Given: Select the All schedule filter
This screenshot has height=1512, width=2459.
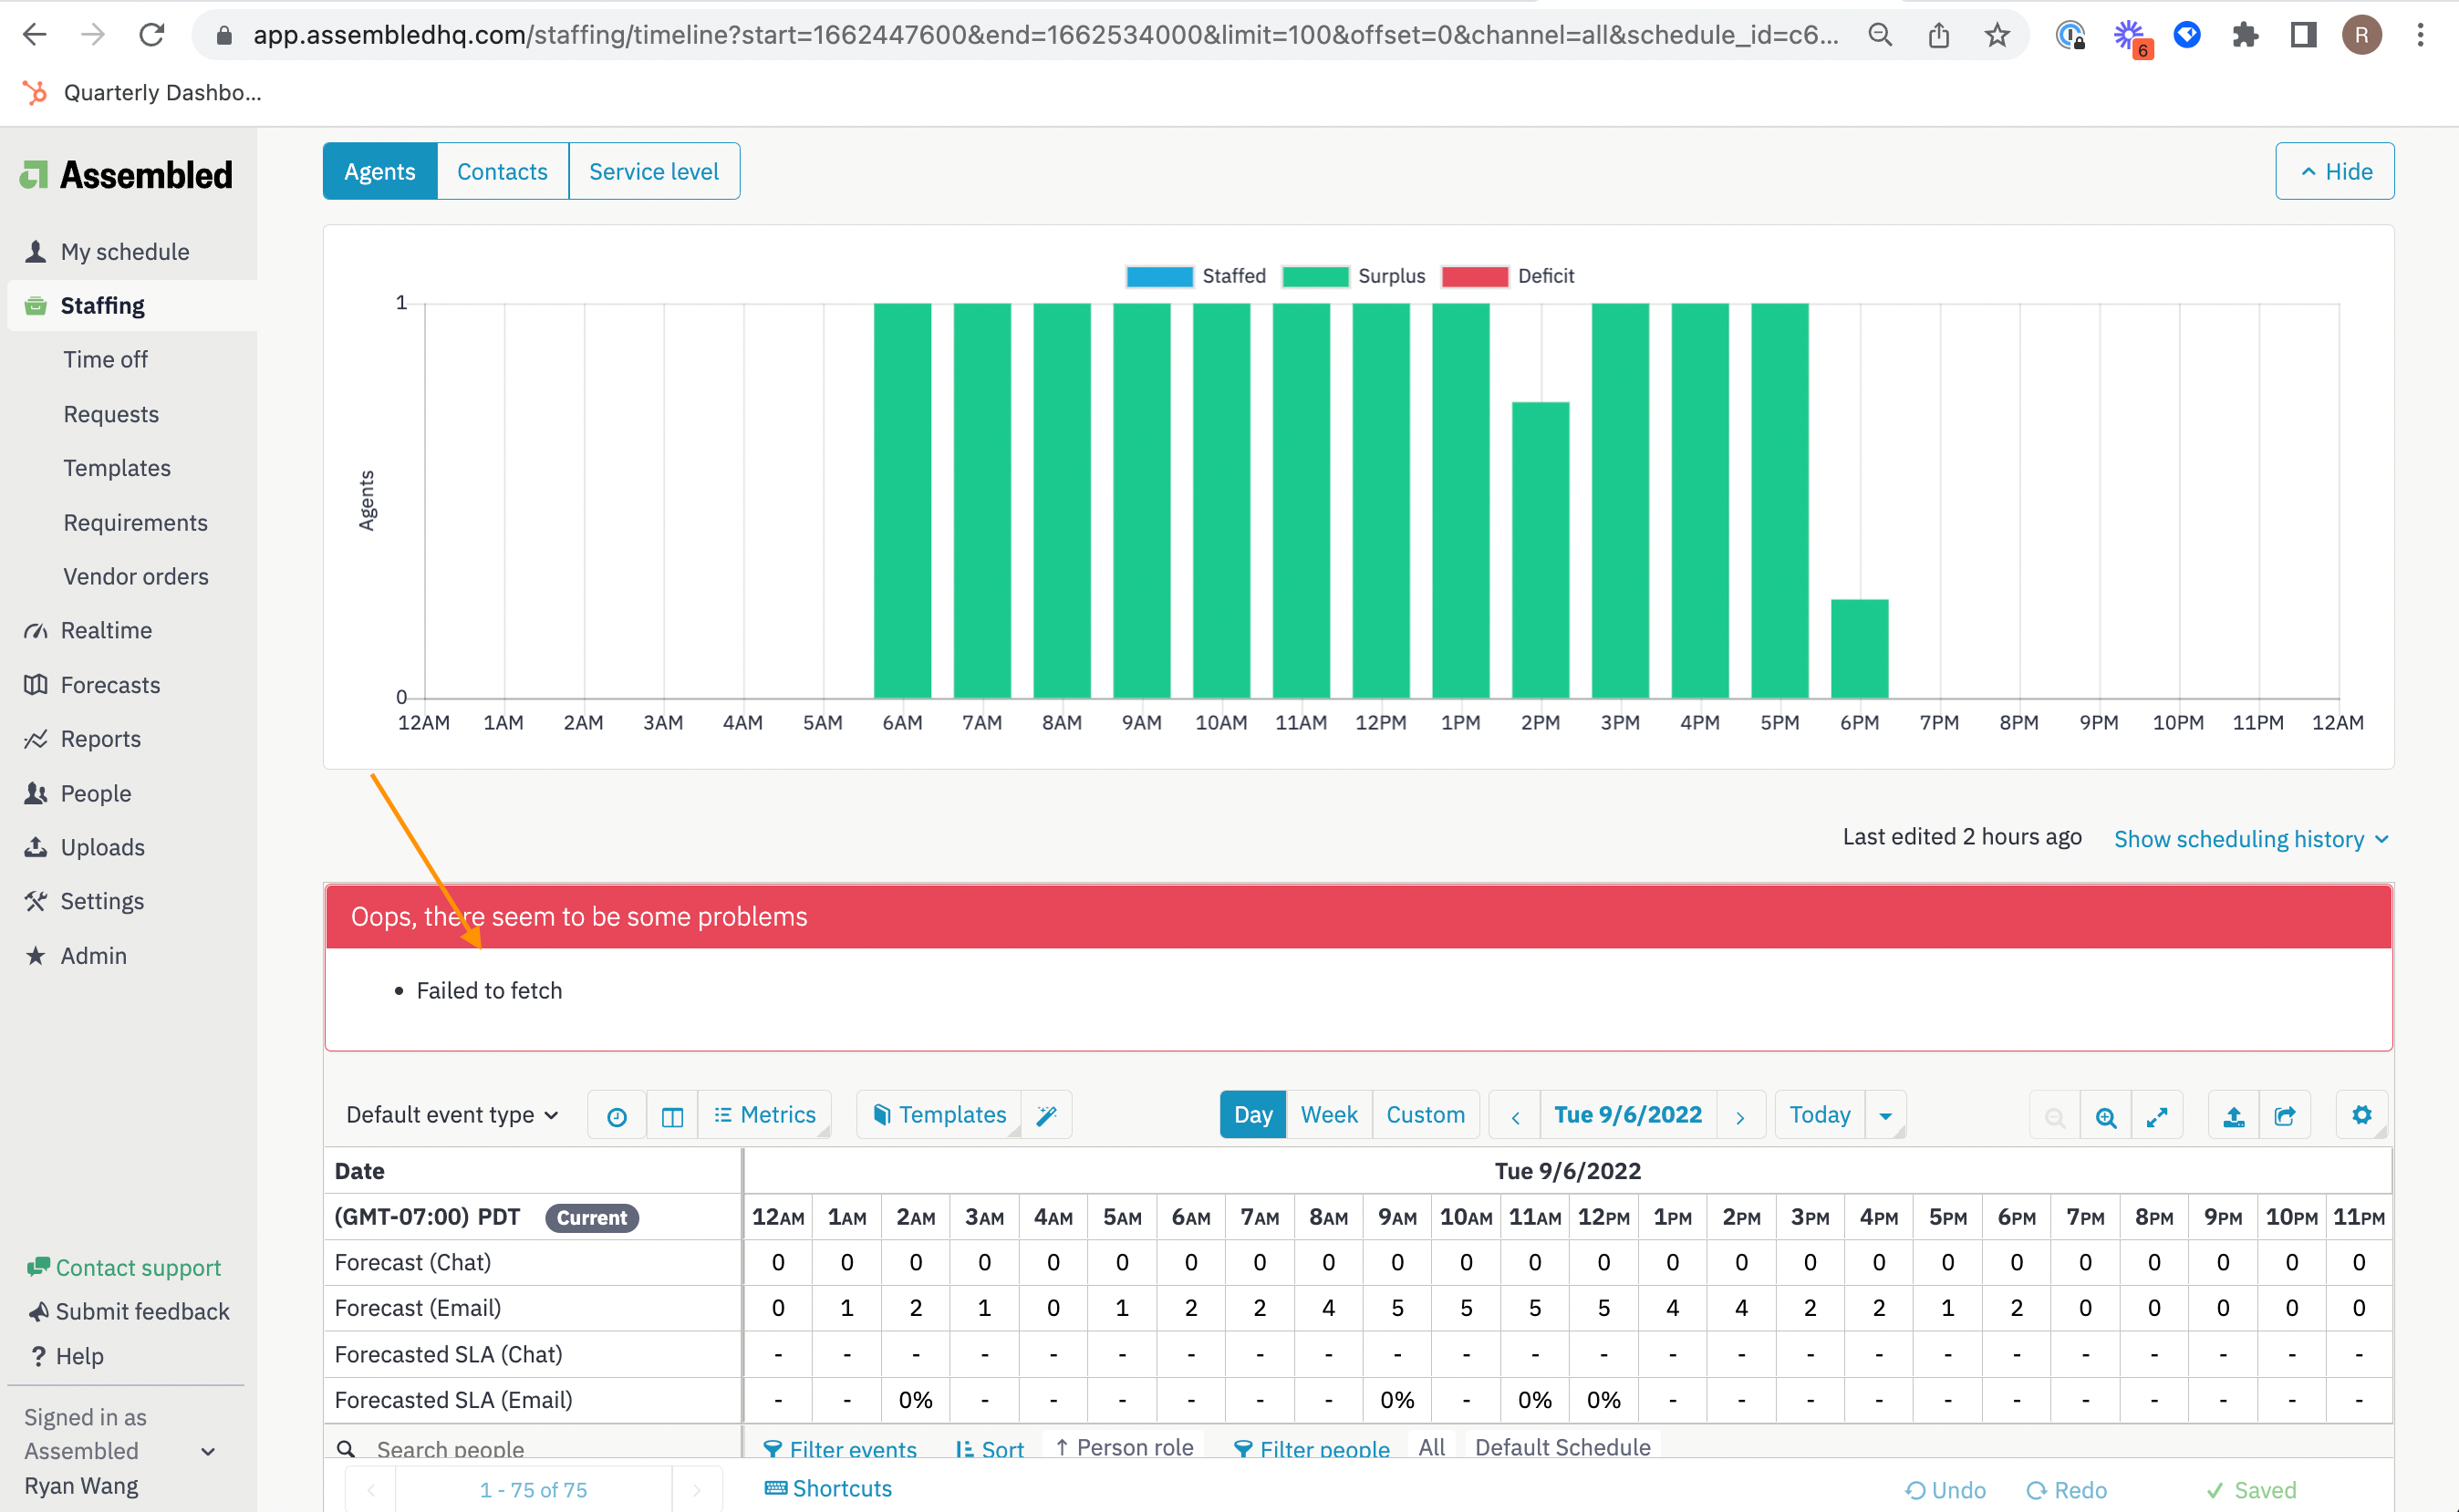Looking at the screenshot, I should click(1432, 1446).
